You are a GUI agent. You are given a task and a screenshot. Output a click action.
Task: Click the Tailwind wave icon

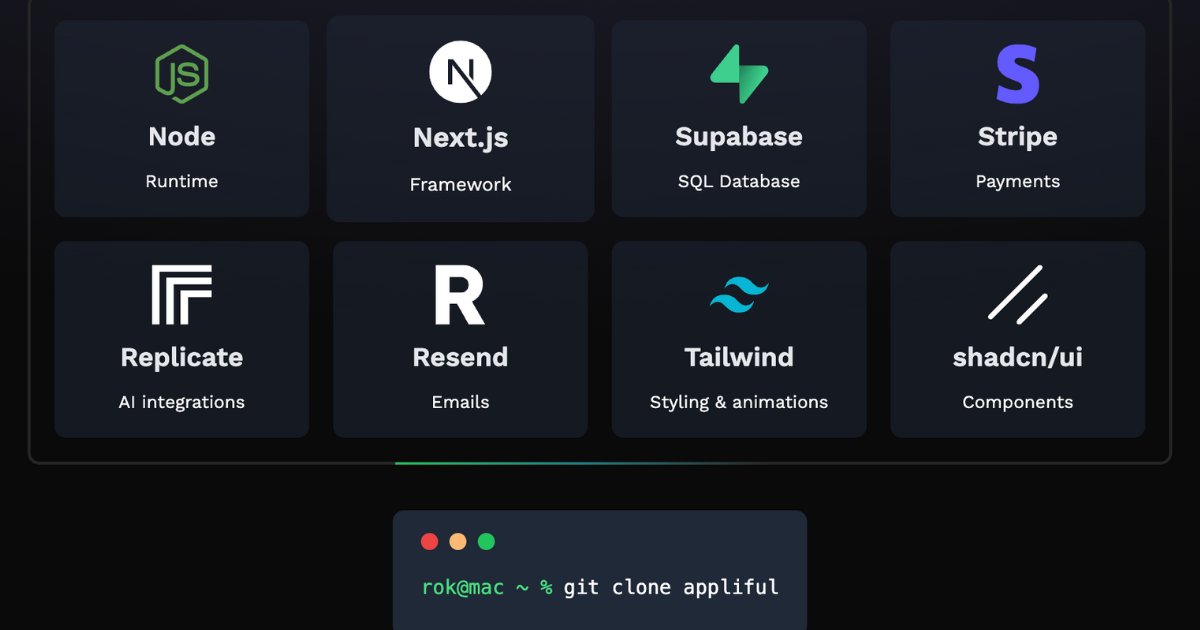point(739,292)
